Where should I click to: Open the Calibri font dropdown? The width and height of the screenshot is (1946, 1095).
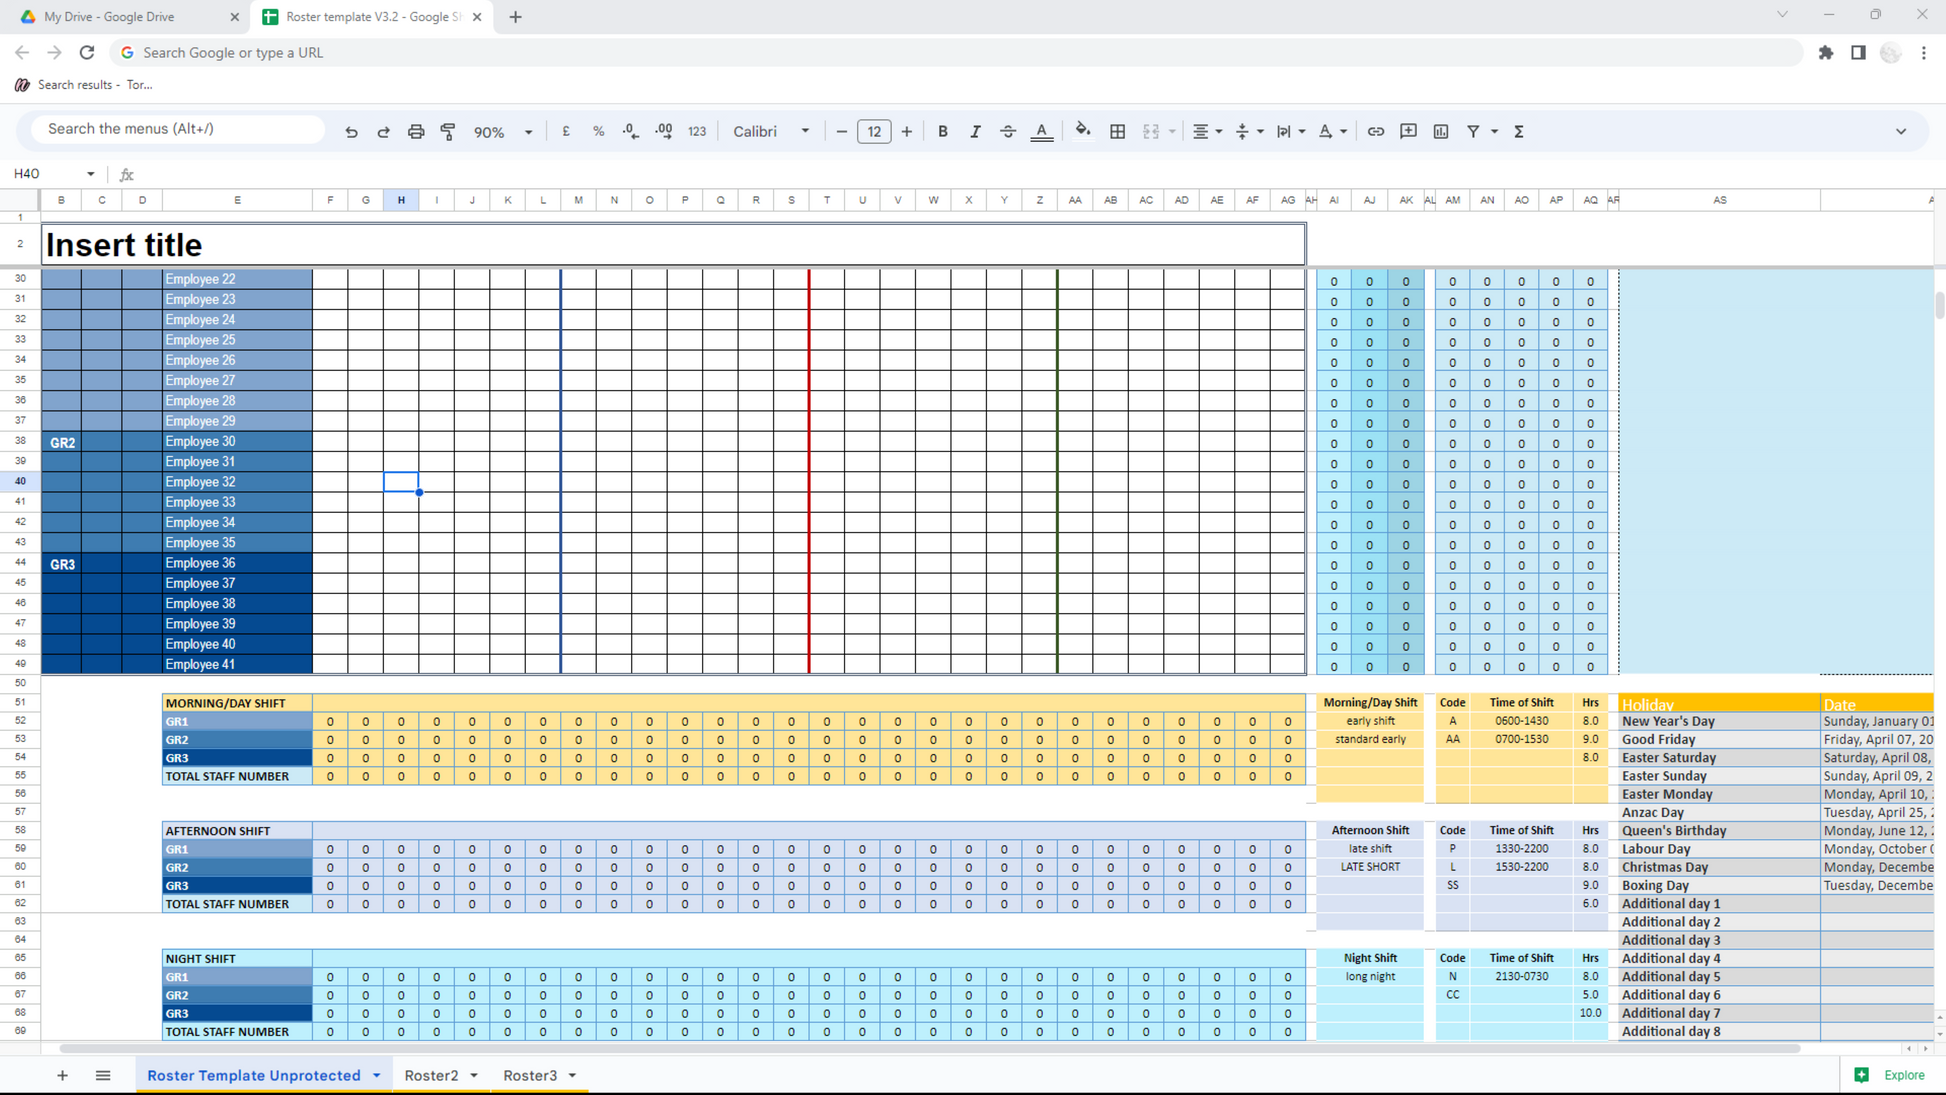point(771,132)
